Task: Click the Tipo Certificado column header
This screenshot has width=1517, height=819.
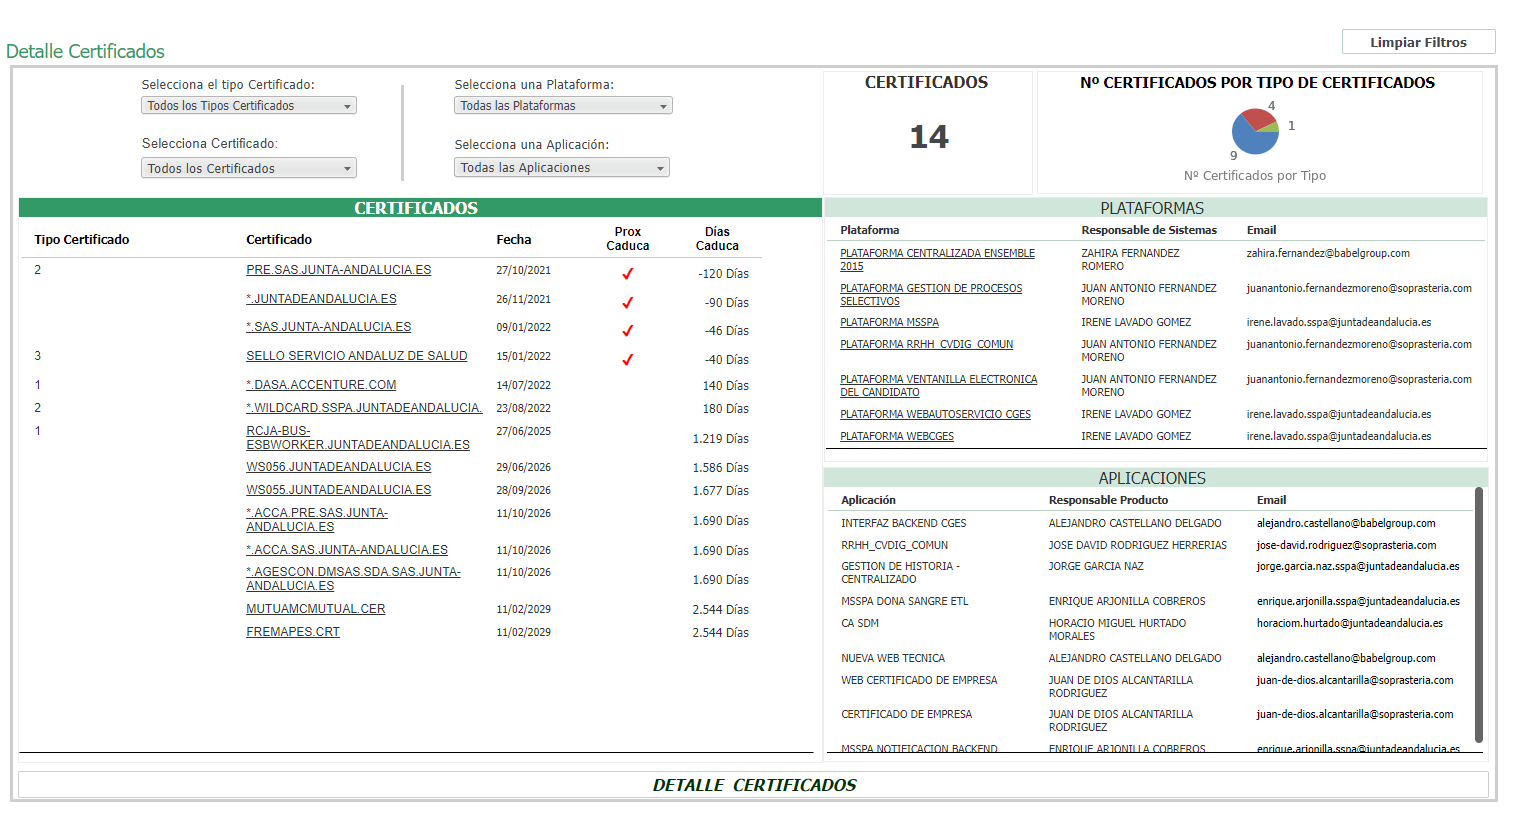Action: click(82, 240)
